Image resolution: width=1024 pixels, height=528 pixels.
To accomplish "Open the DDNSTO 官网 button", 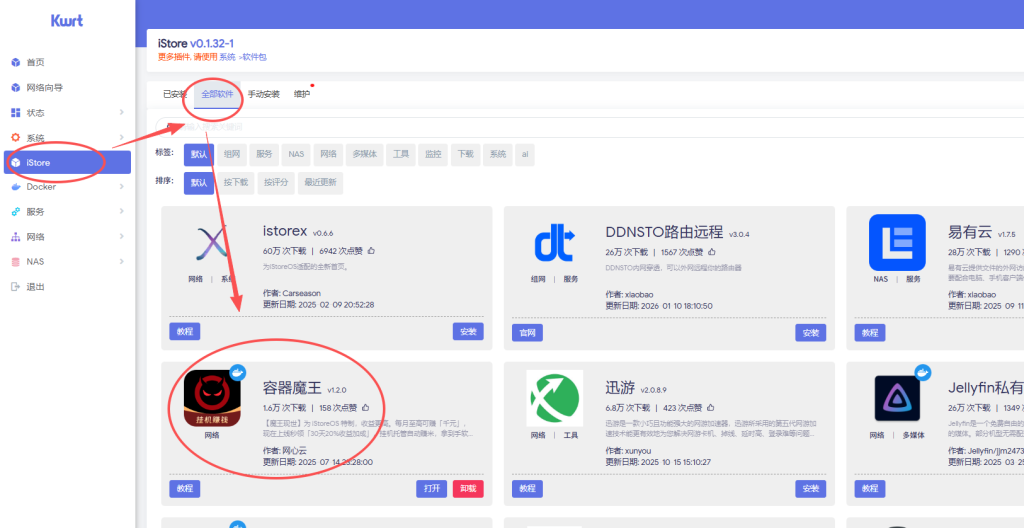I will pyautogui.click(x=528, y=333).
